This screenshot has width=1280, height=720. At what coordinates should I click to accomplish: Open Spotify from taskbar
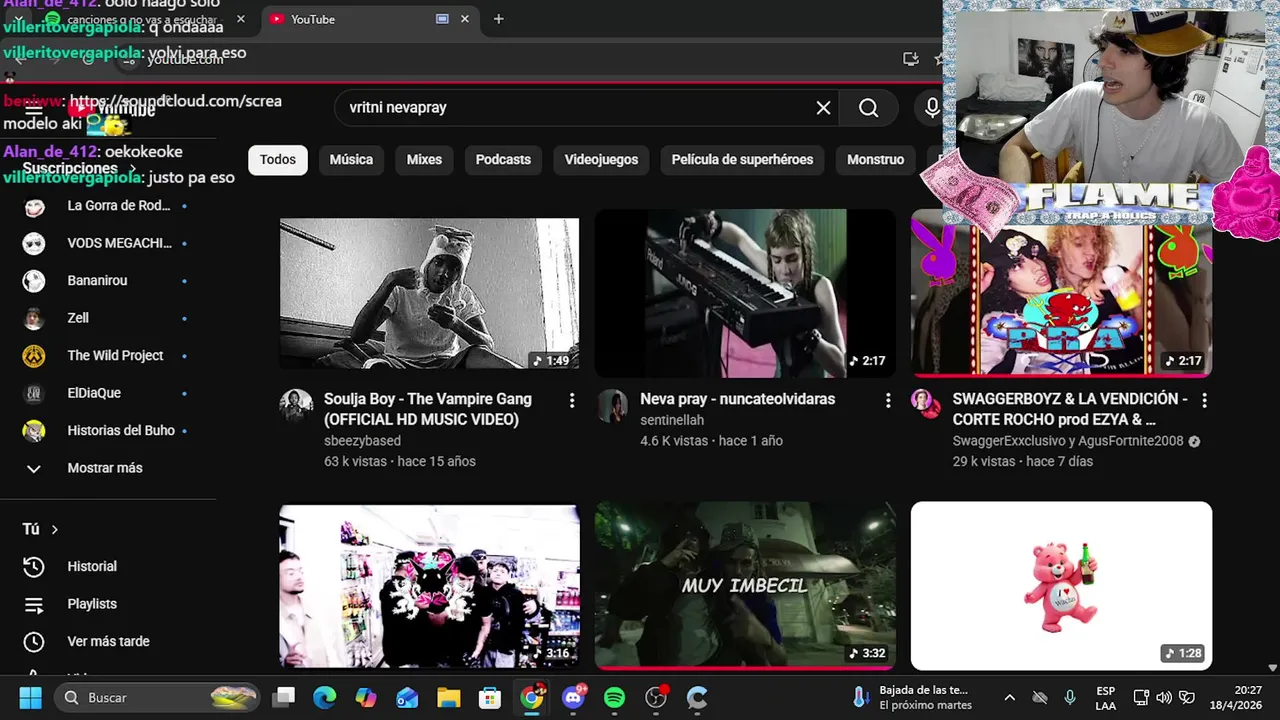click(614, 697)
